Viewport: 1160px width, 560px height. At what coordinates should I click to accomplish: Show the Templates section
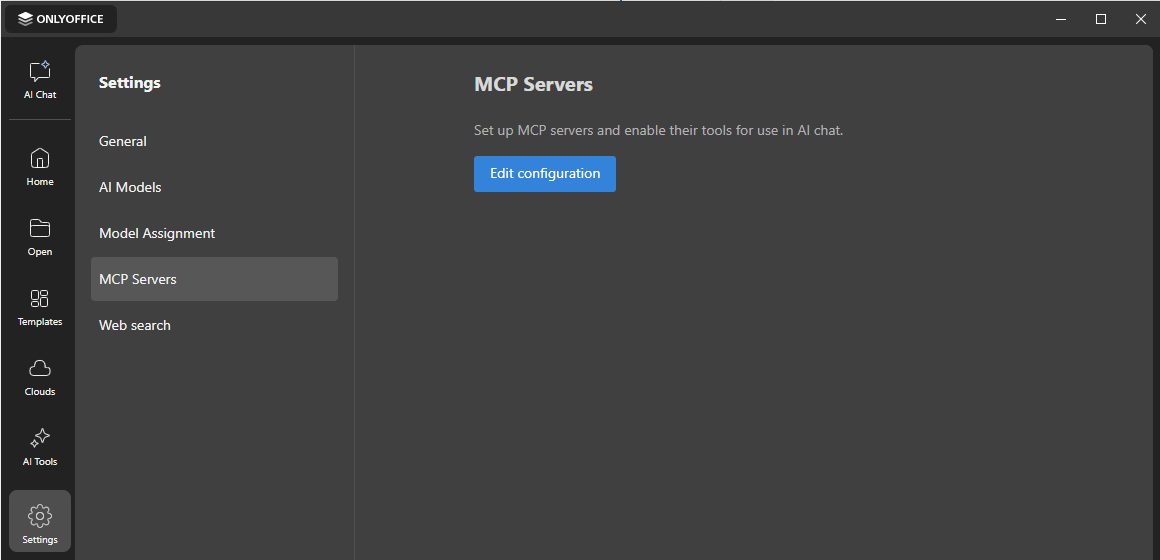click(40, 307)
